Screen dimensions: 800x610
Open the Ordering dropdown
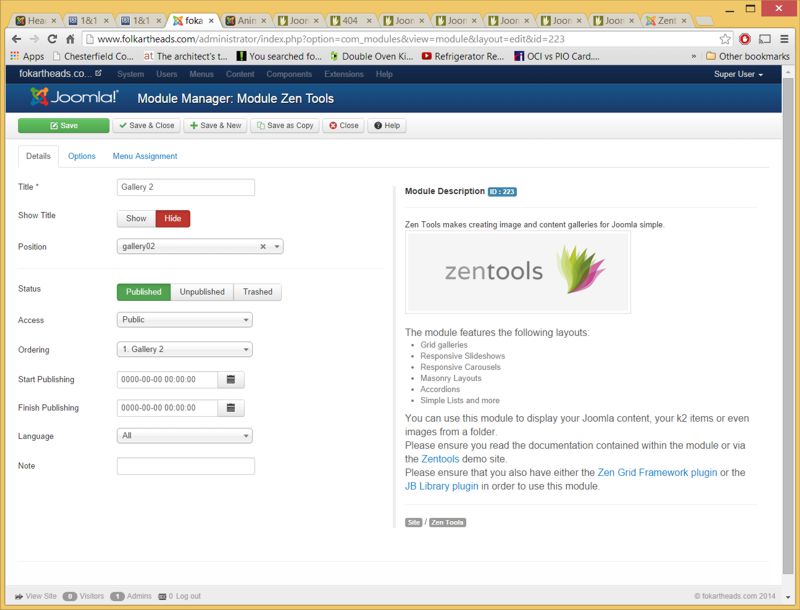[x=185, y=349]
